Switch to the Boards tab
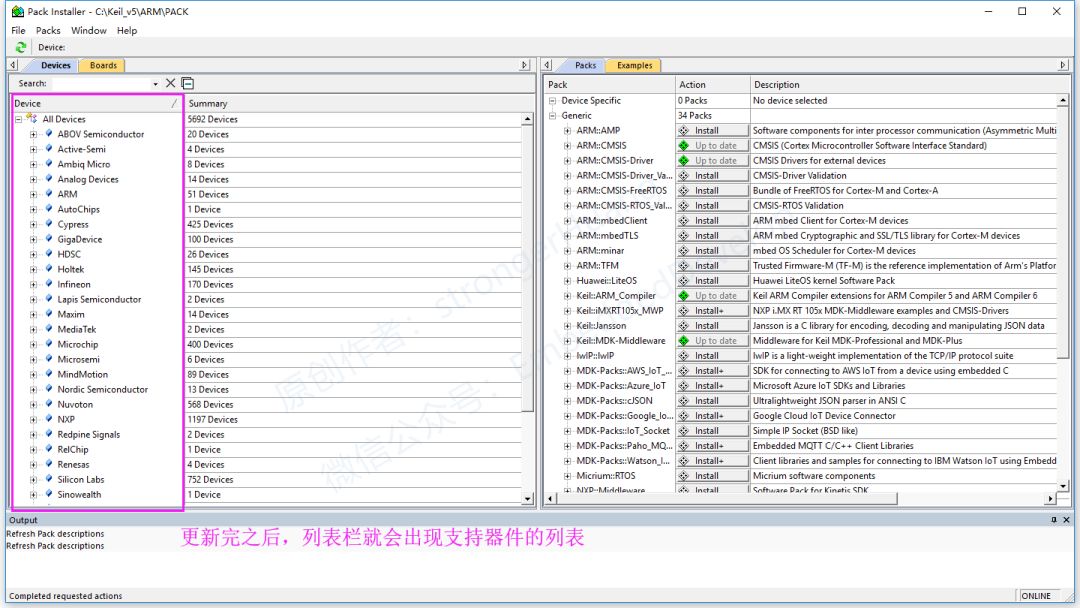 pyautogui.click(x=103, y=65)
